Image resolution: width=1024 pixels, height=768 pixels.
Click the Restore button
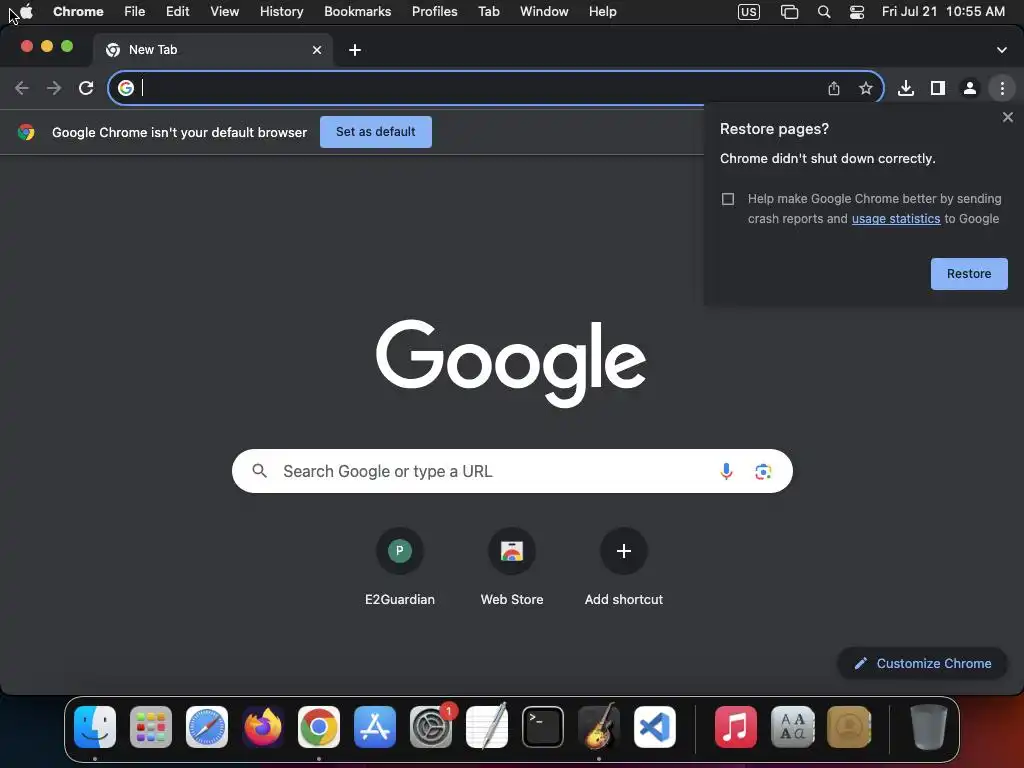pyautogui.click(x=969, y=274)
